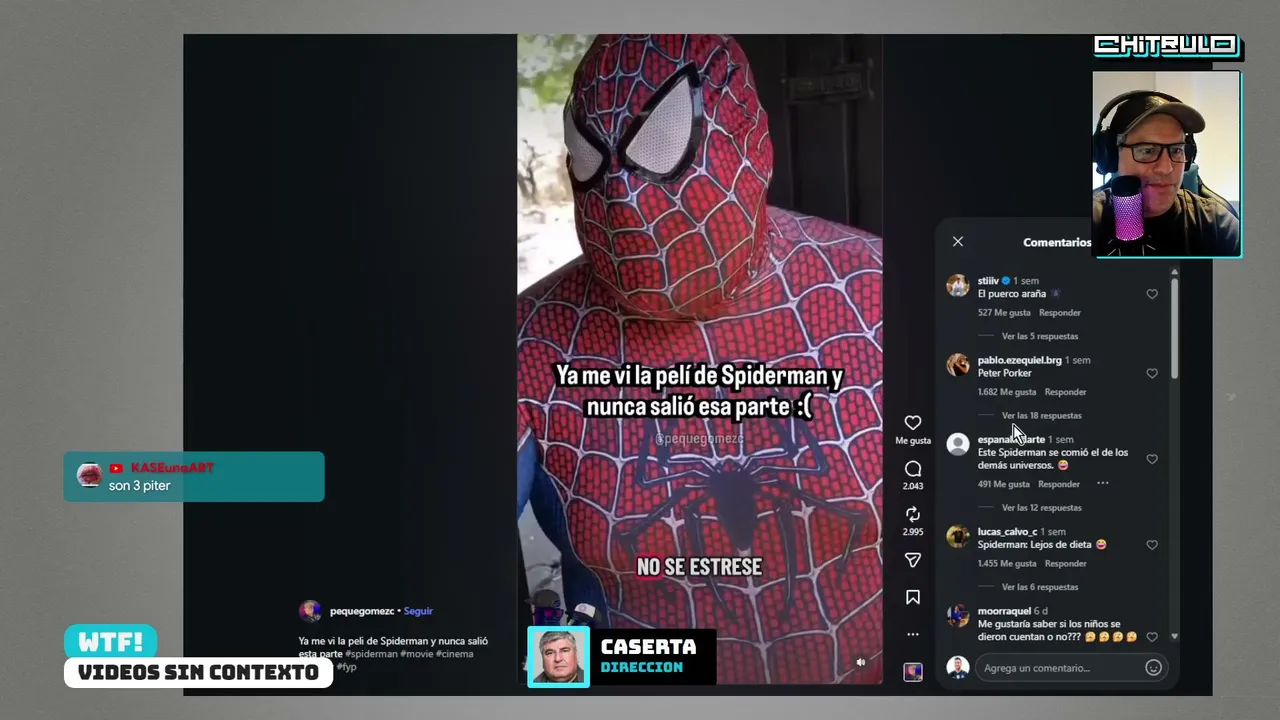Viewport: 1280px width, 720px height.
Task: Click the caption 'Ya me vi la peli' under pequegomezc
Action: point(393,647)
